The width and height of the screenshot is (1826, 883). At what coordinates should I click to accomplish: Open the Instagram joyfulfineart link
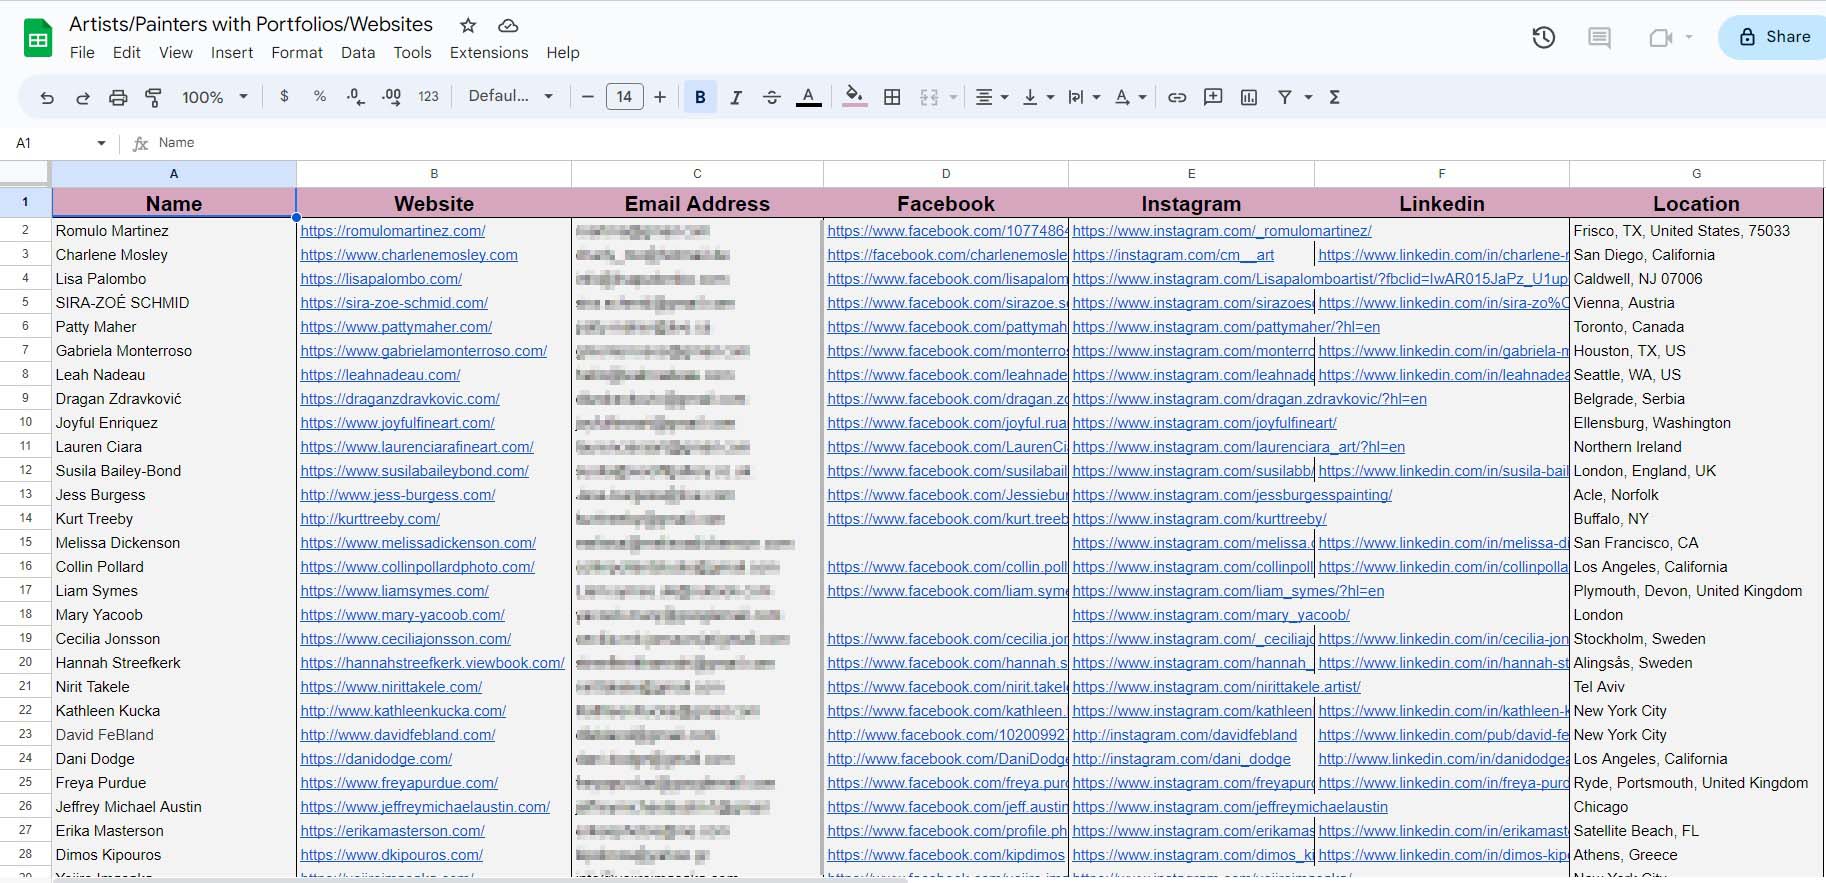pyautogui.click(x=1205, y=423)
